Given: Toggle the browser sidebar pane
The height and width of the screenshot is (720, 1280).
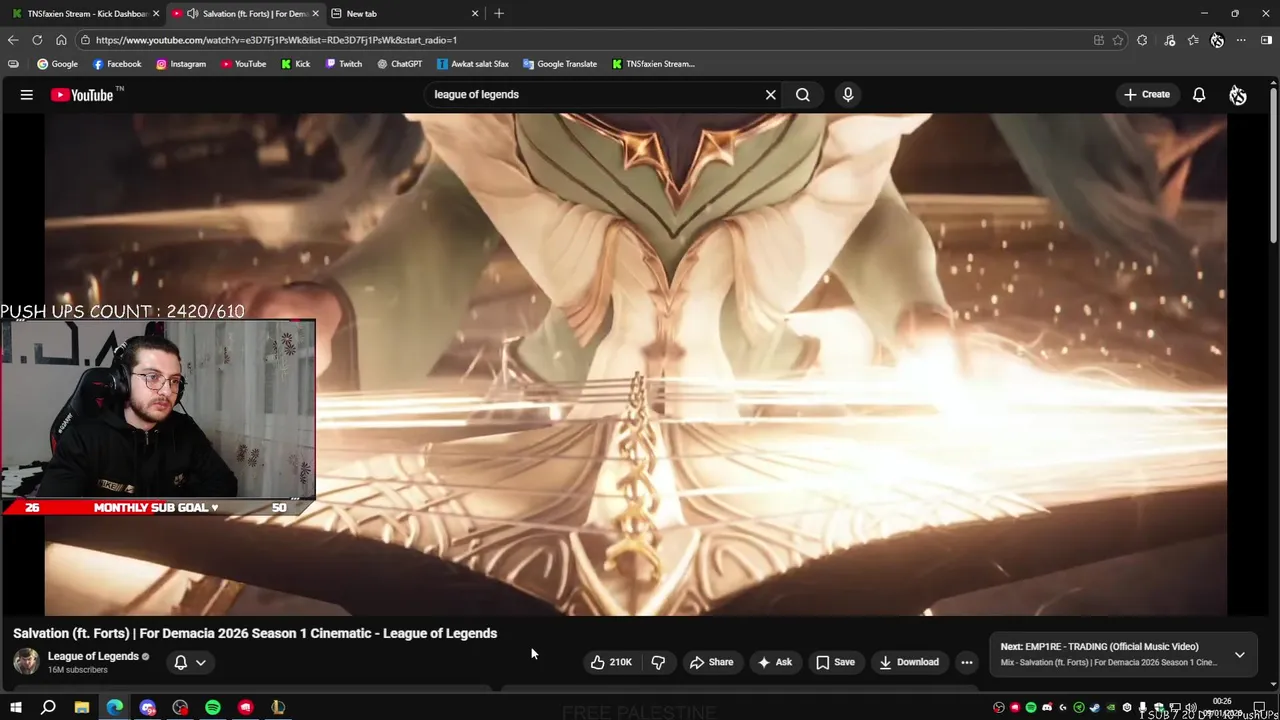Looking at the screenshot, I should 1267,40.
